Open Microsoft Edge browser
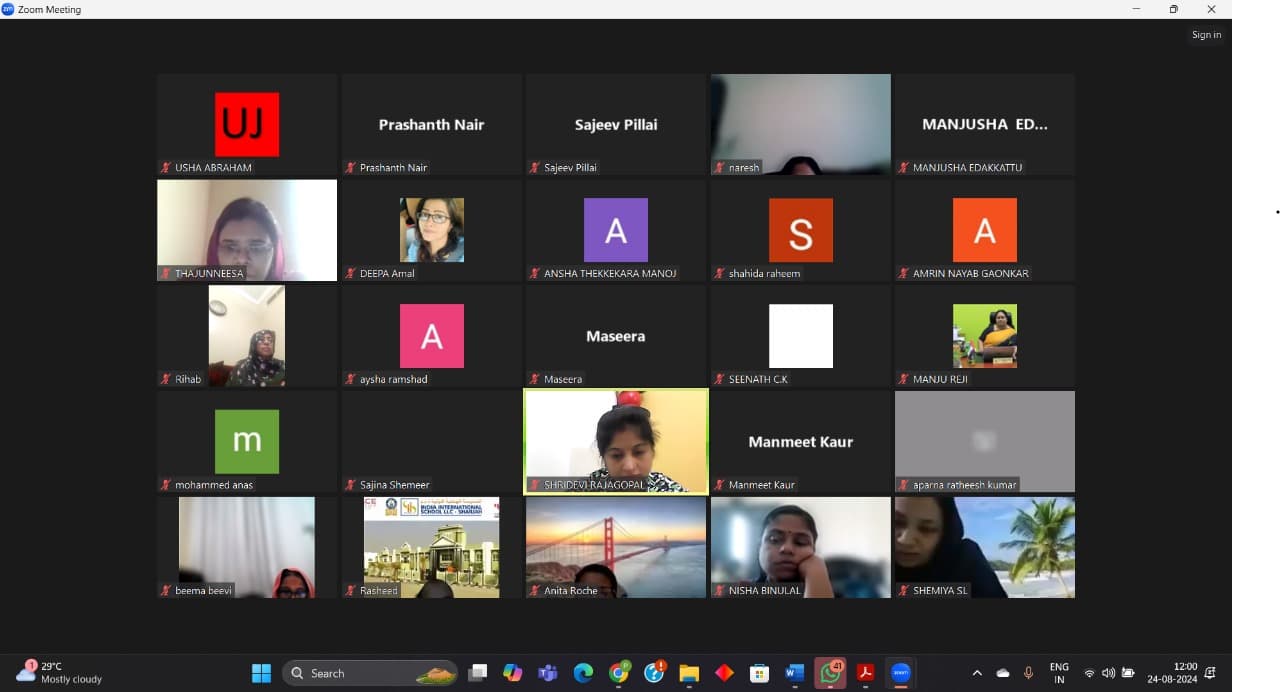Screen dimensions: 1280x692 583,673
